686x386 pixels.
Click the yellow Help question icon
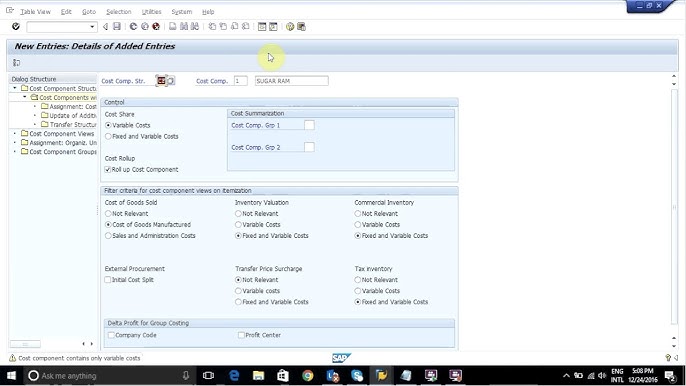point(290,27)
